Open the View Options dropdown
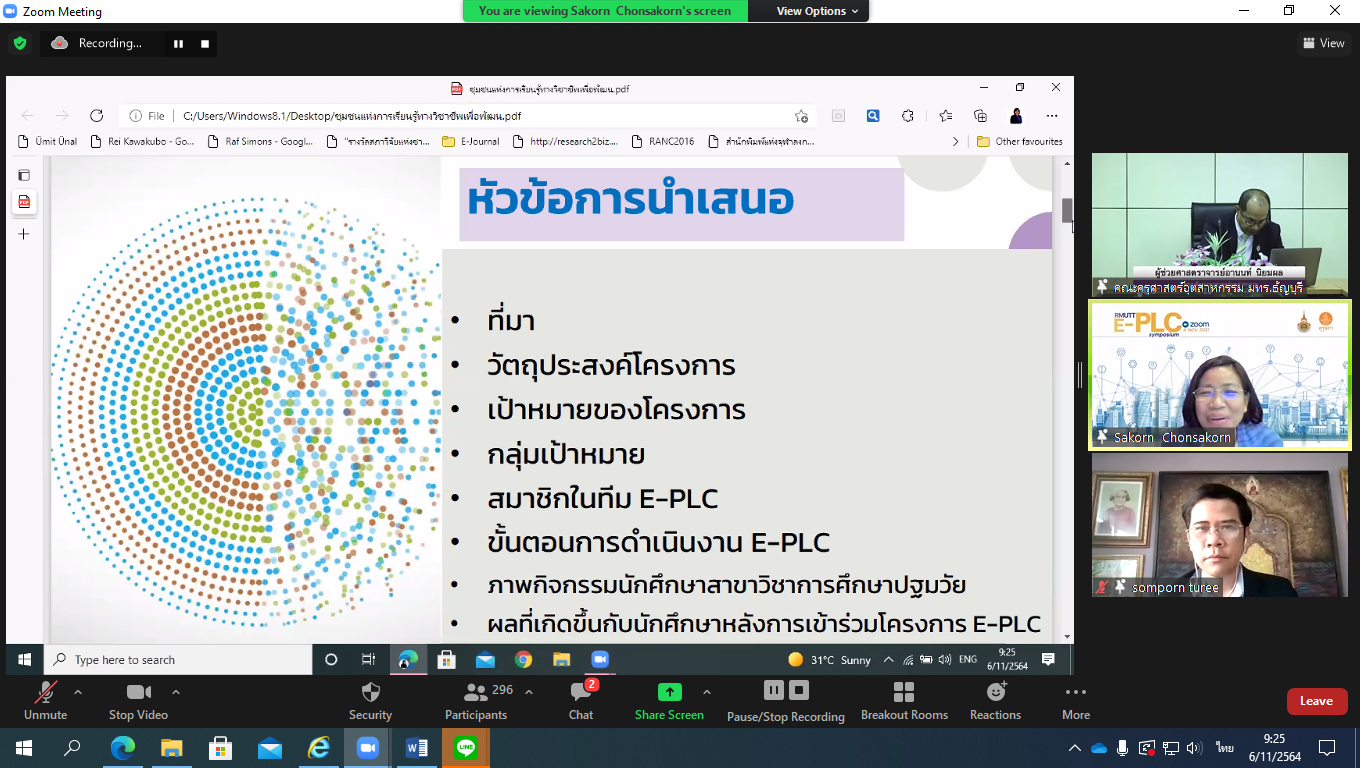The height and width of the screenshot is (768, 1360). point(818,11)
